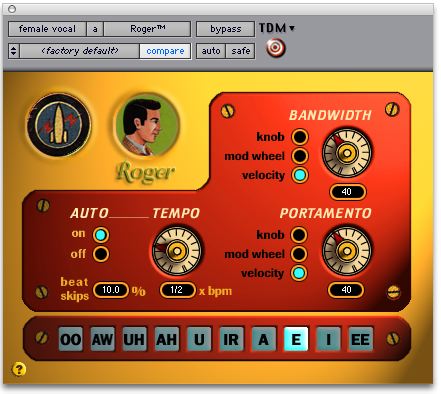Click the compare button
The width and height of the screenshot is (441, 394).
[165, 51]
